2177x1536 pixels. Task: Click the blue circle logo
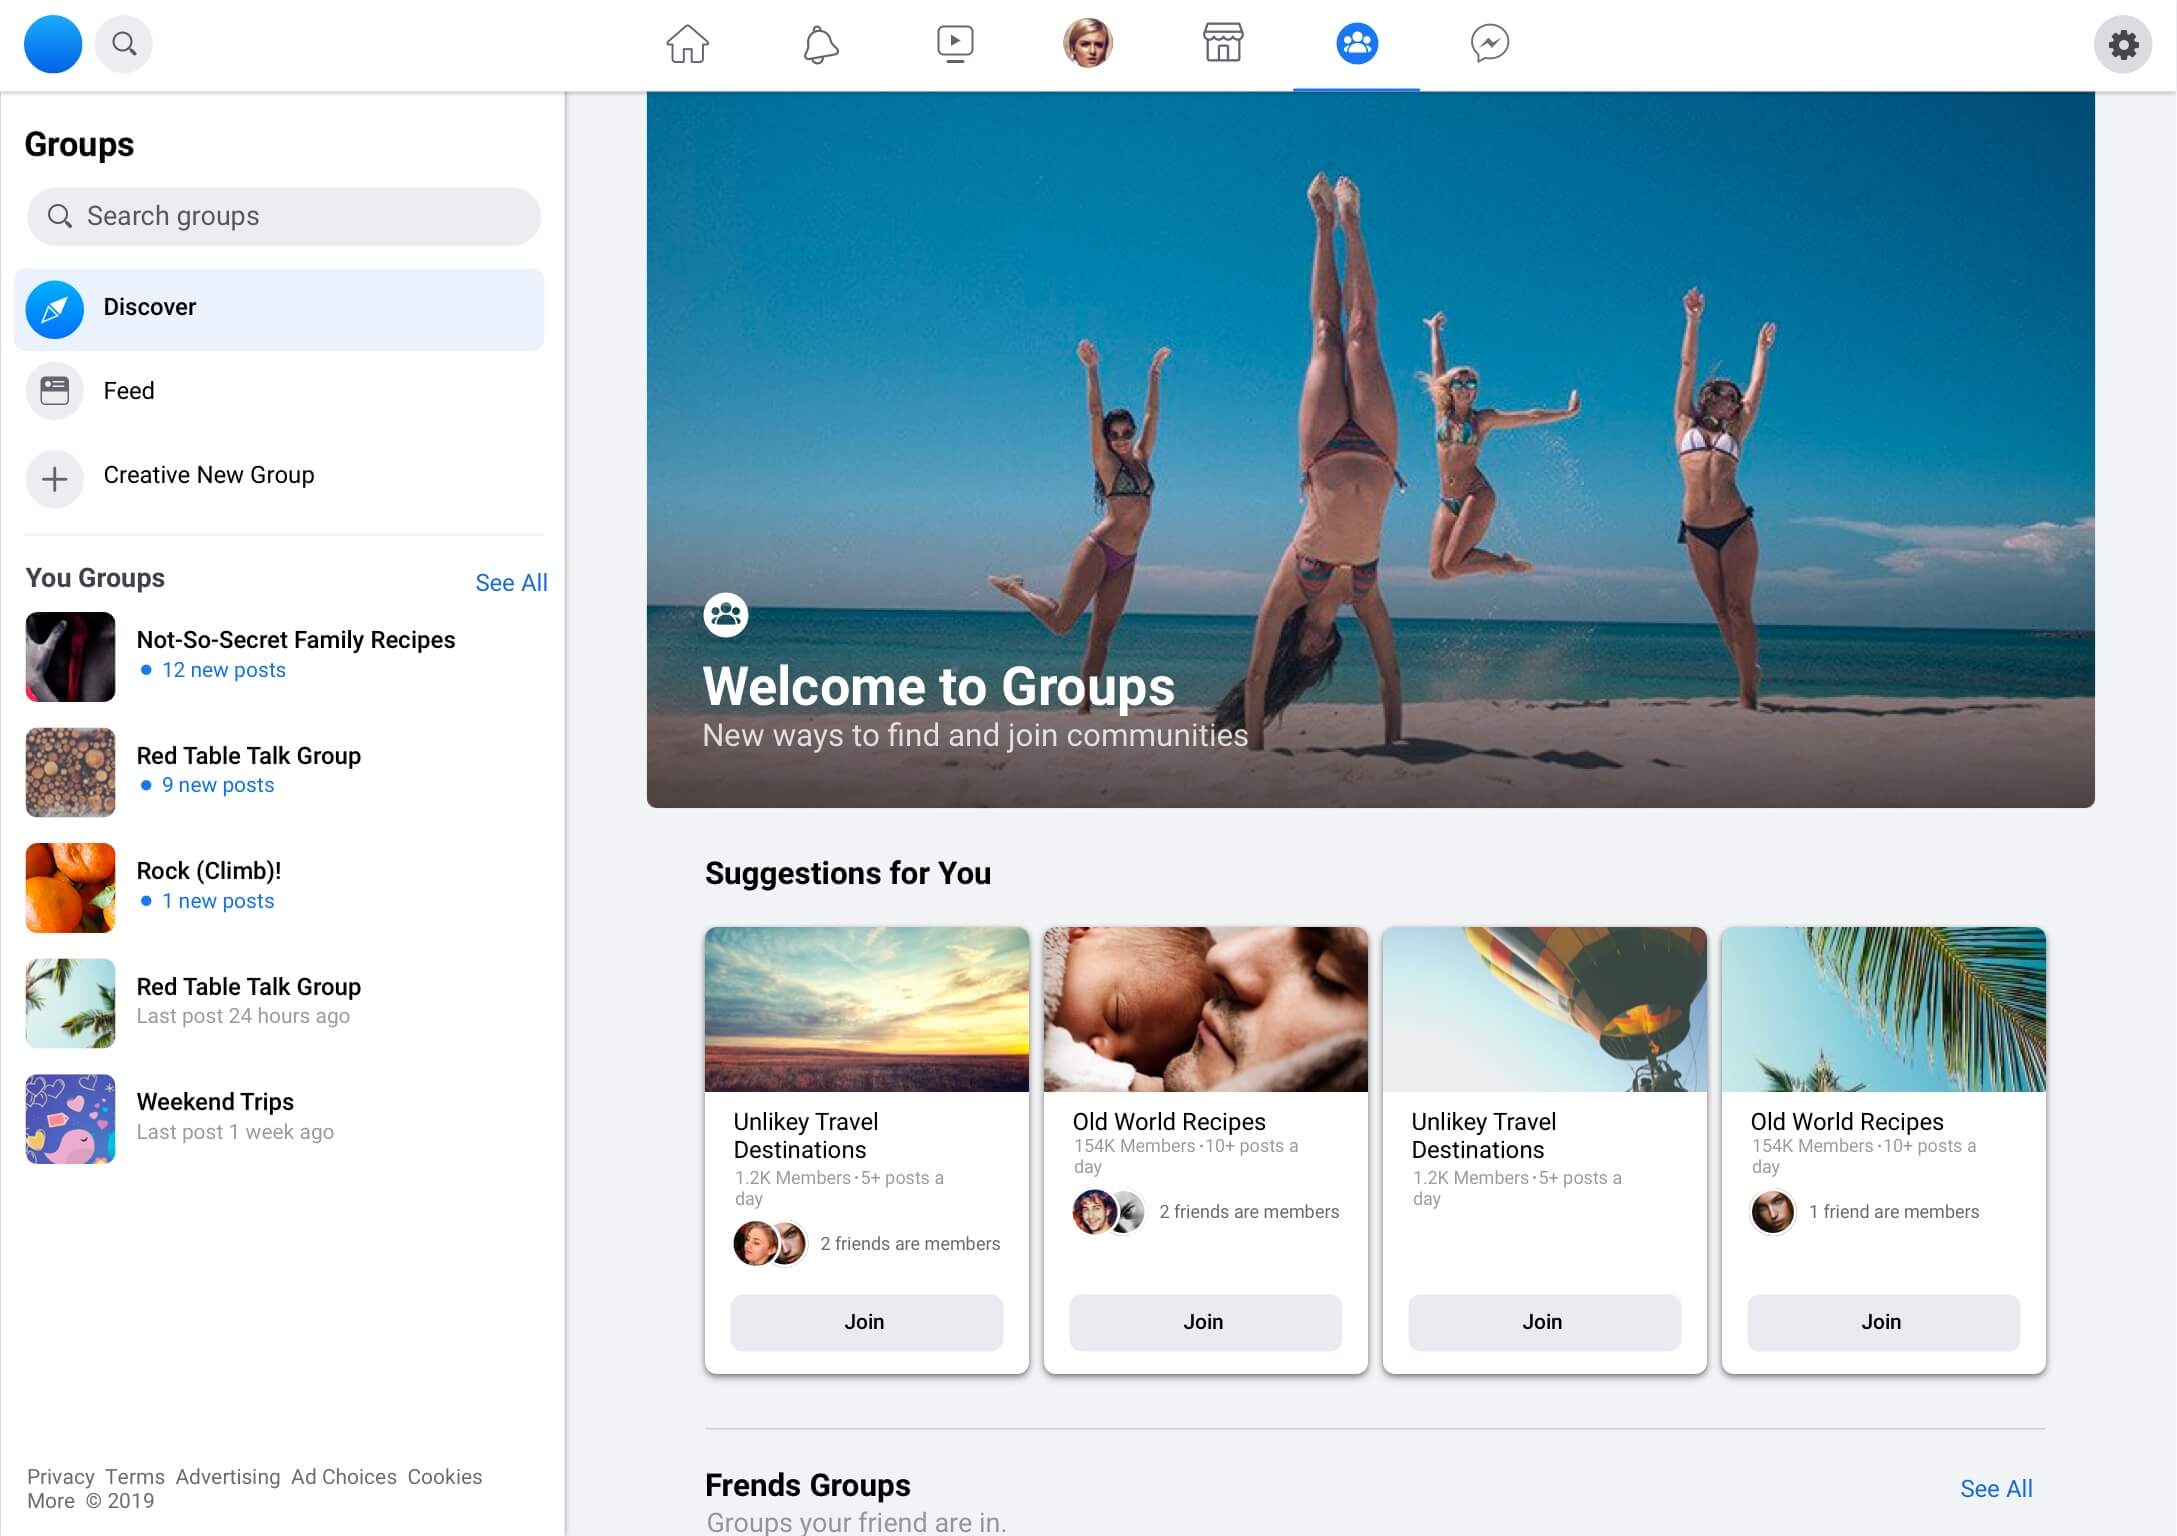[52, 44]
